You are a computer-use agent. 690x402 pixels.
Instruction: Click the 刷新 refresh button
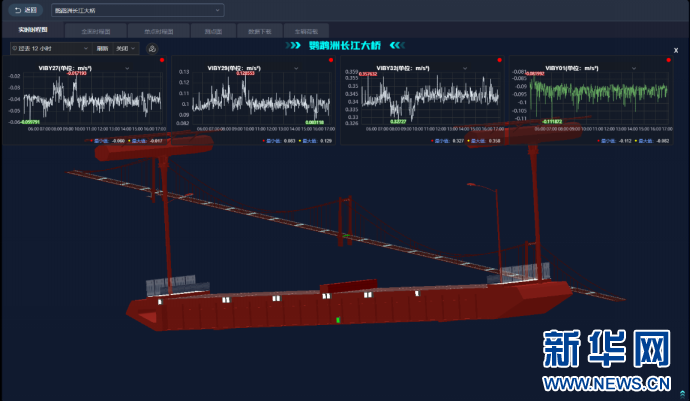point(103,48)
